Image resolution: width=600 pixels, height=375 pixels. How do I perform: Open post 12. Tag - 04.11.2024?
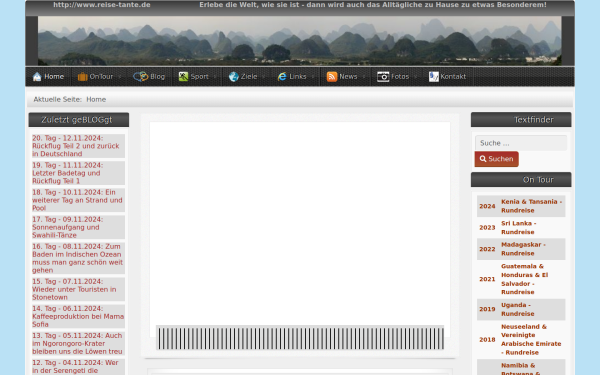(x=78, y=367)
